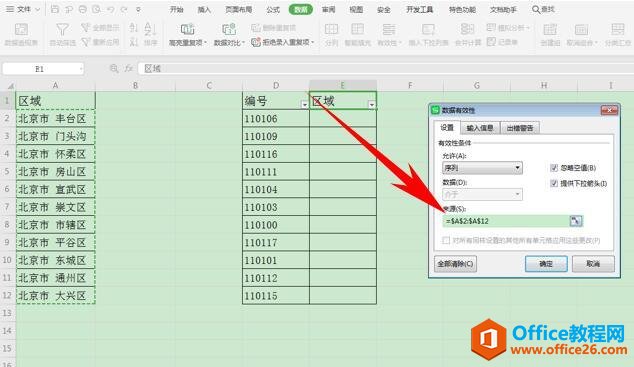The width and height of the screenshot is (634, 367).
Task: Switch to the 插入 ribbon tab
Action: [x=204, y=9]
